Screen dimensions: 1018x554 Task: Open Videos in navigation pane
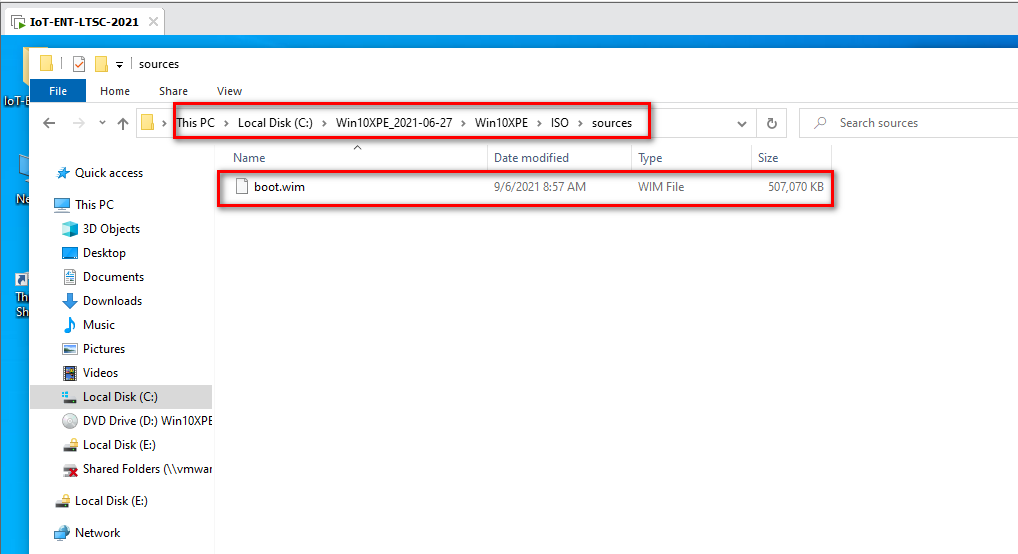coord(100,373)
